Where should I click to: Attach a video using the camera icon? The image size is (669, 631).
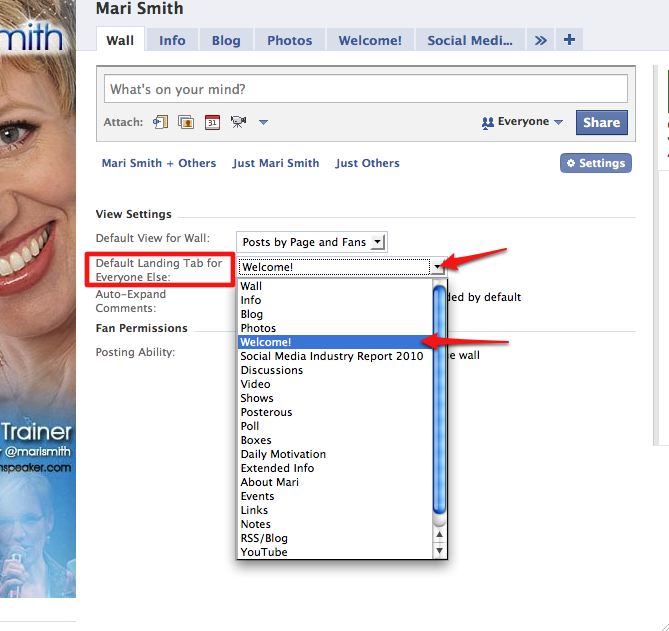coord(238,122)
